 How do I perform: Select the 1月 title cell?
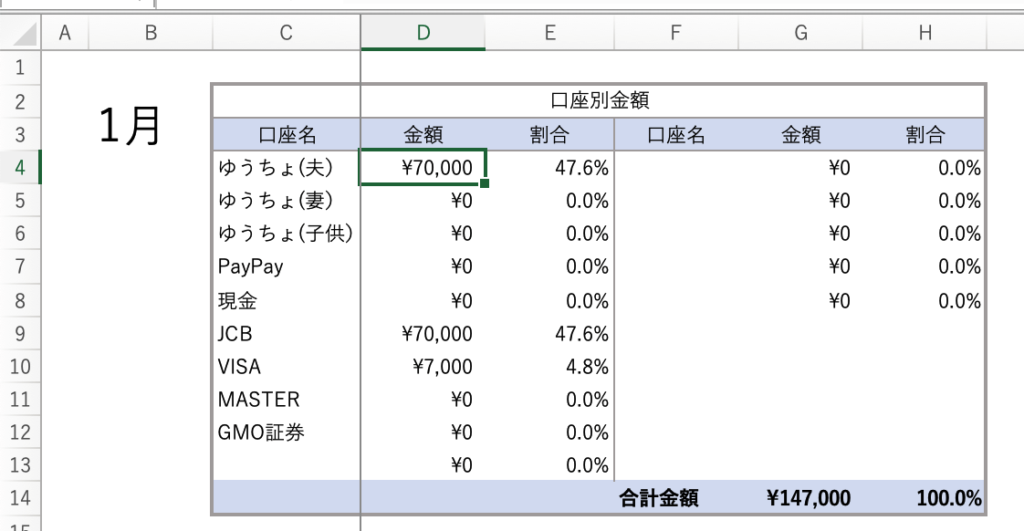[130, 126]
